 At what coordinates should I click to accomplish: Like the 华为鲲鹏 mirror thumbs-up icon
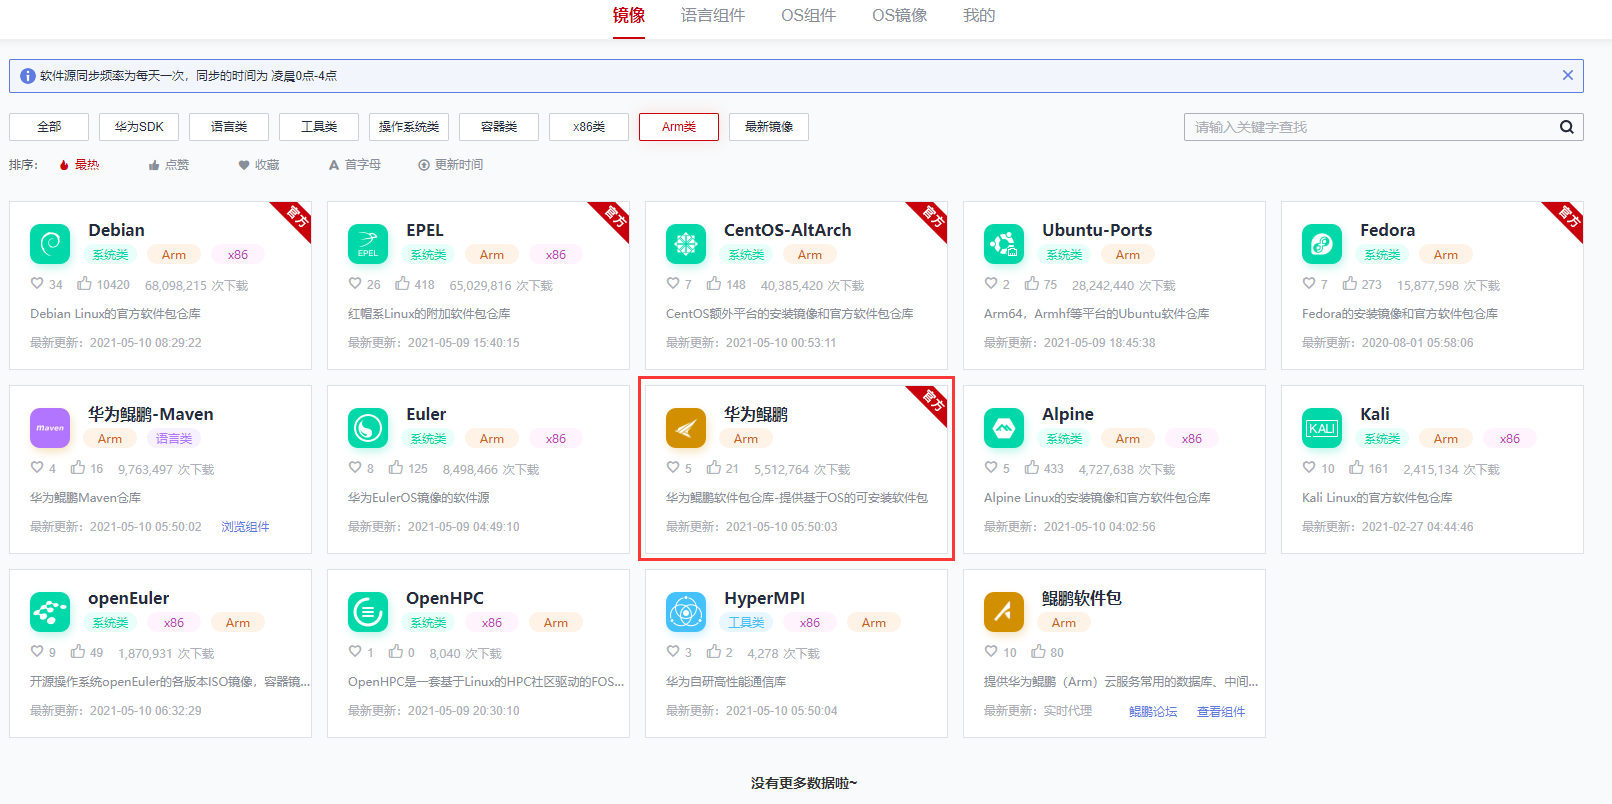tap(714, 467)
